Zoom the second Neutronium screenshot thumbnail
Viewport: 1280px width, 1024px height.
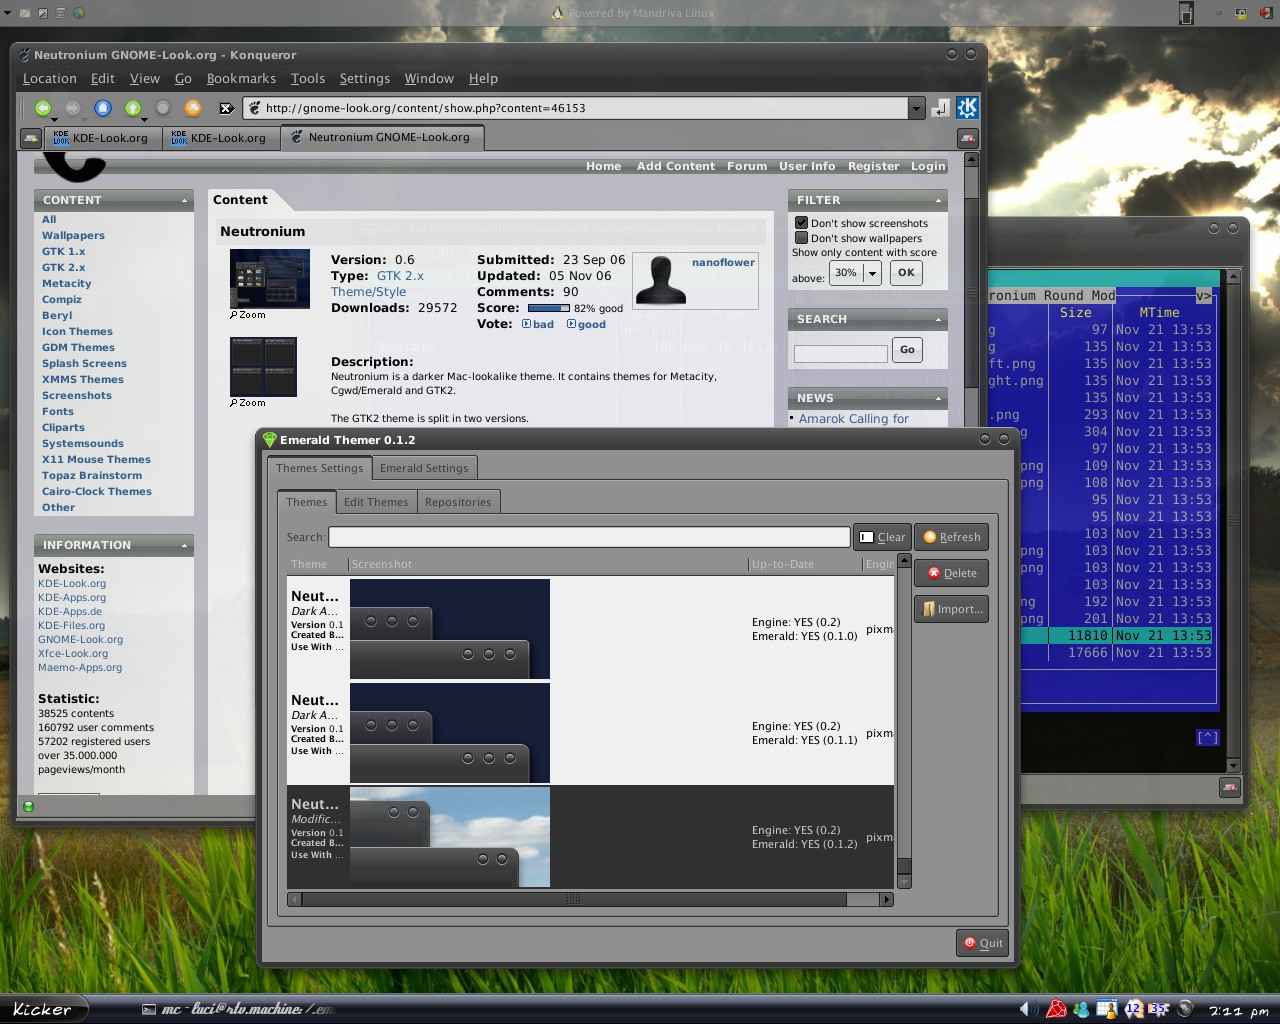click(248, 403)
